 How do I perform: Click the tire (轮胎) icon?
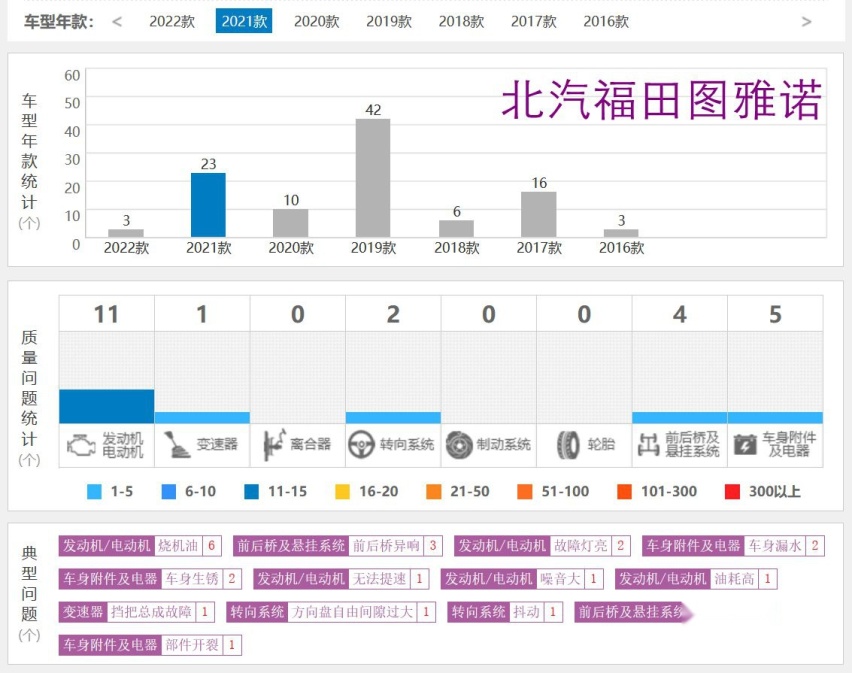pos(568,445)
